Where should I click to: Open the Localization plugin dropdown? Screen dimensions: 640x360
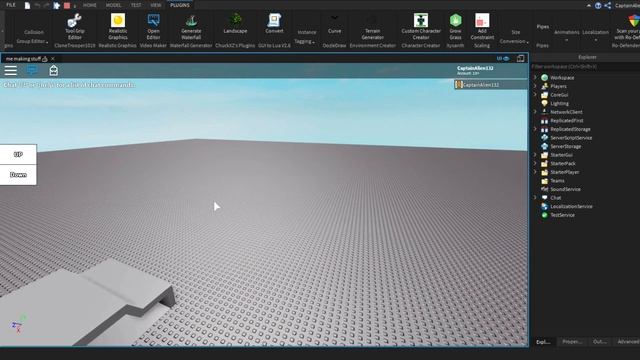596,36
